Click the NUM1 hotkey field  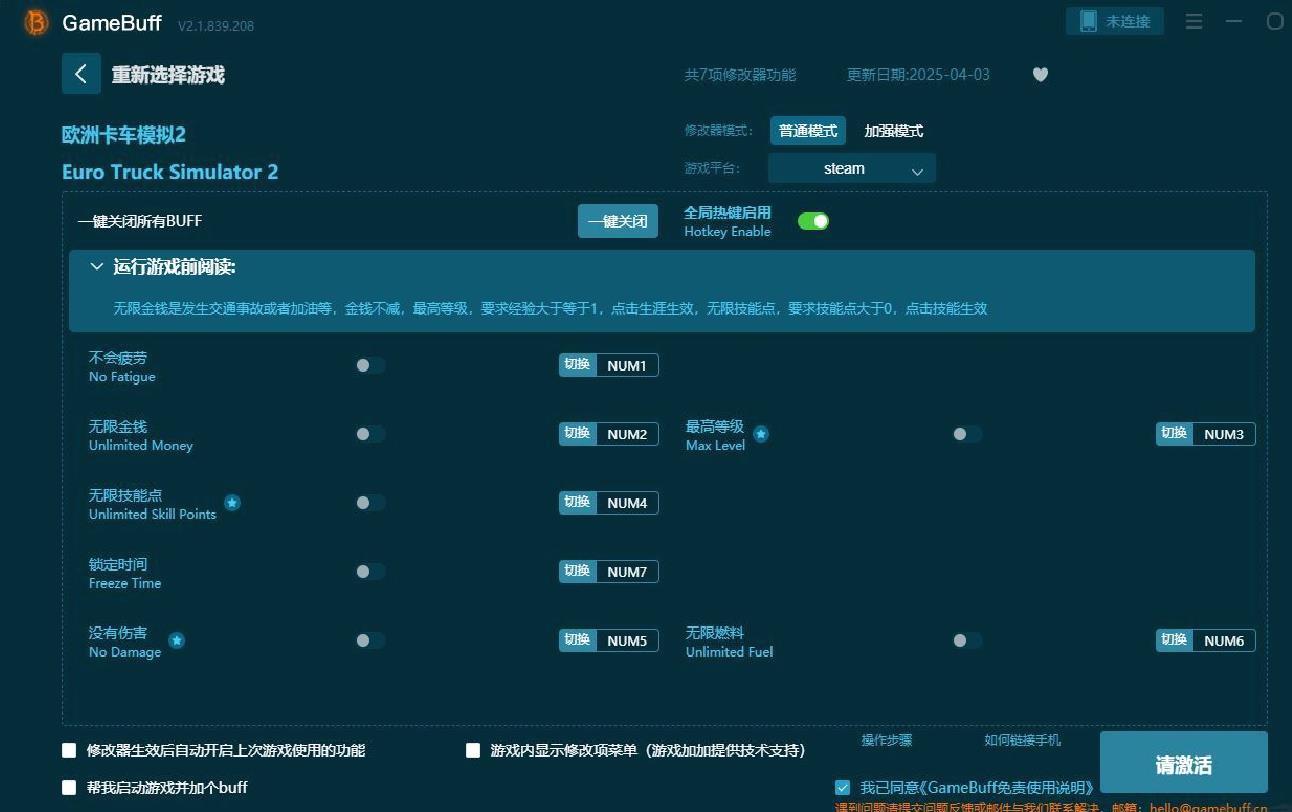(627, 366)
